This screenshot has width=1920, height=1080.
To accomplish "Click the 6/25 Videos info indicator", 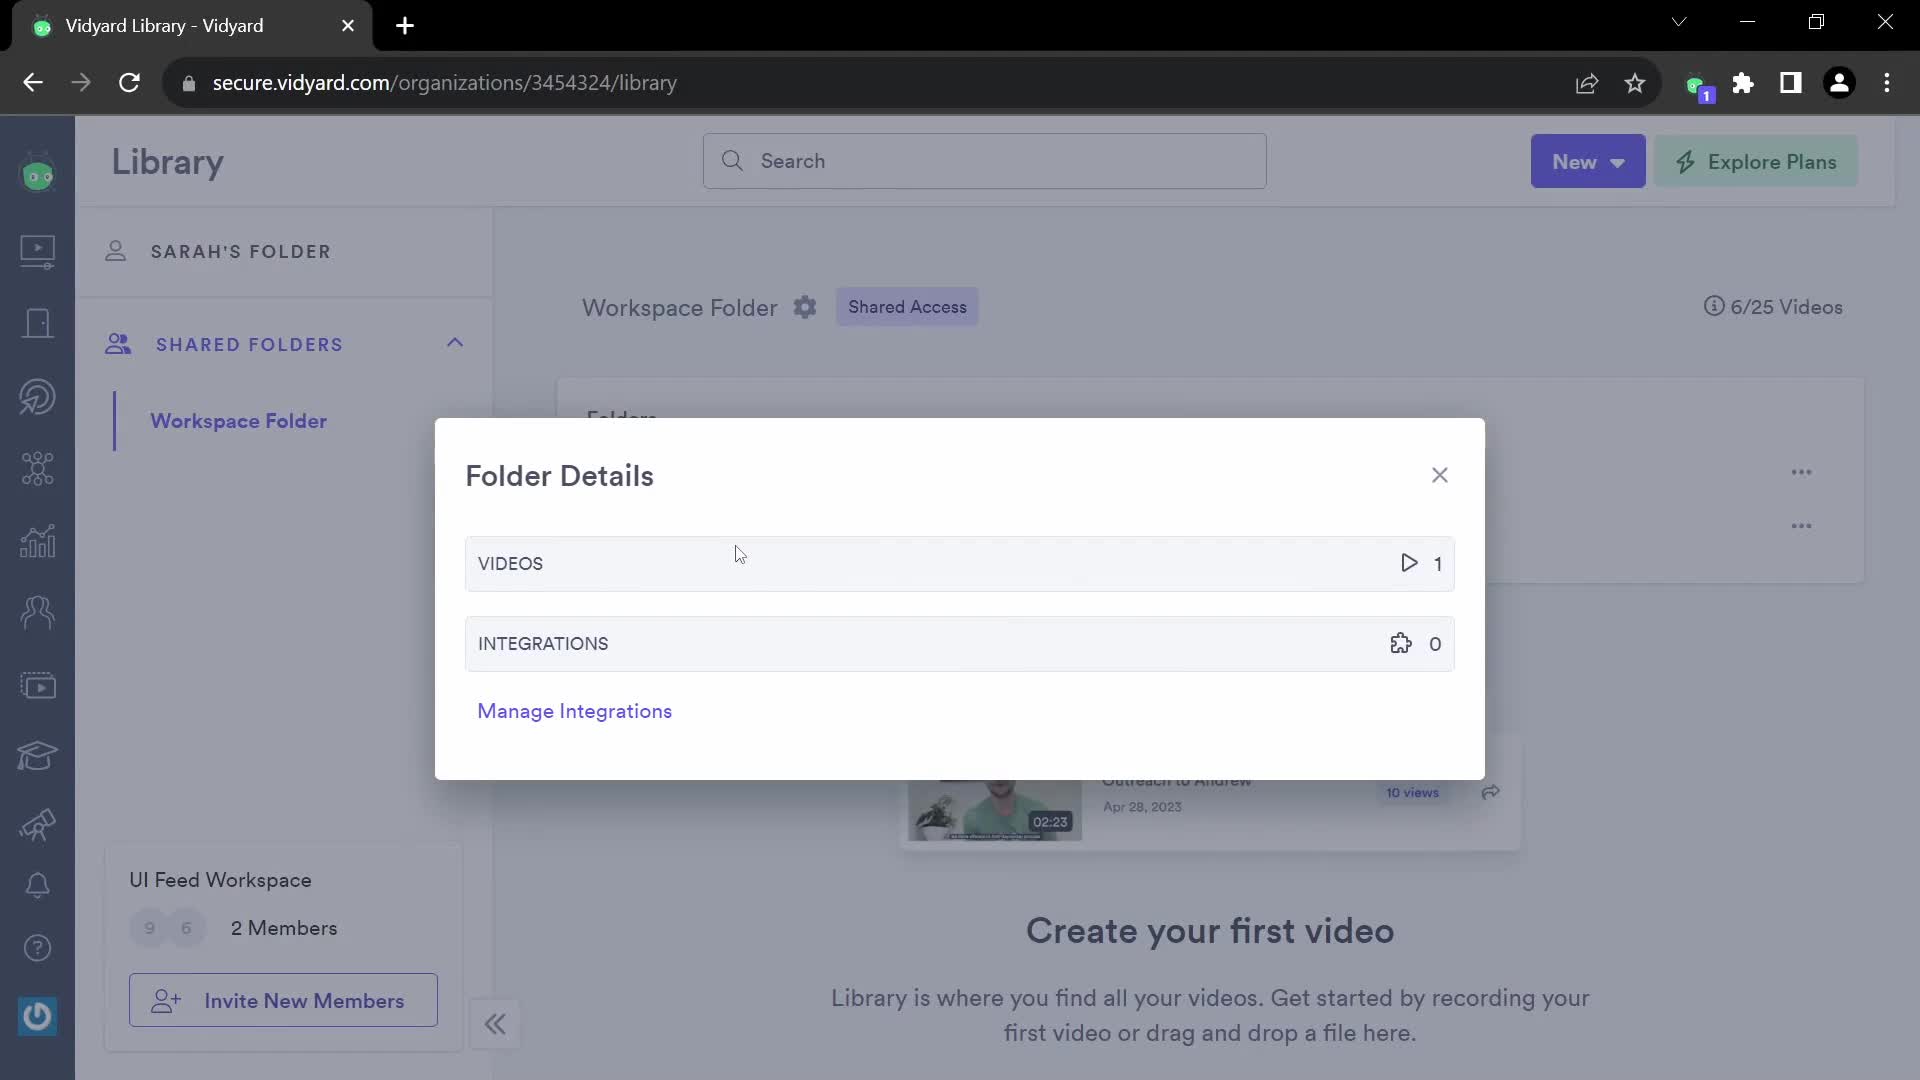I will pyautogui.click(x=1773, y=307).
